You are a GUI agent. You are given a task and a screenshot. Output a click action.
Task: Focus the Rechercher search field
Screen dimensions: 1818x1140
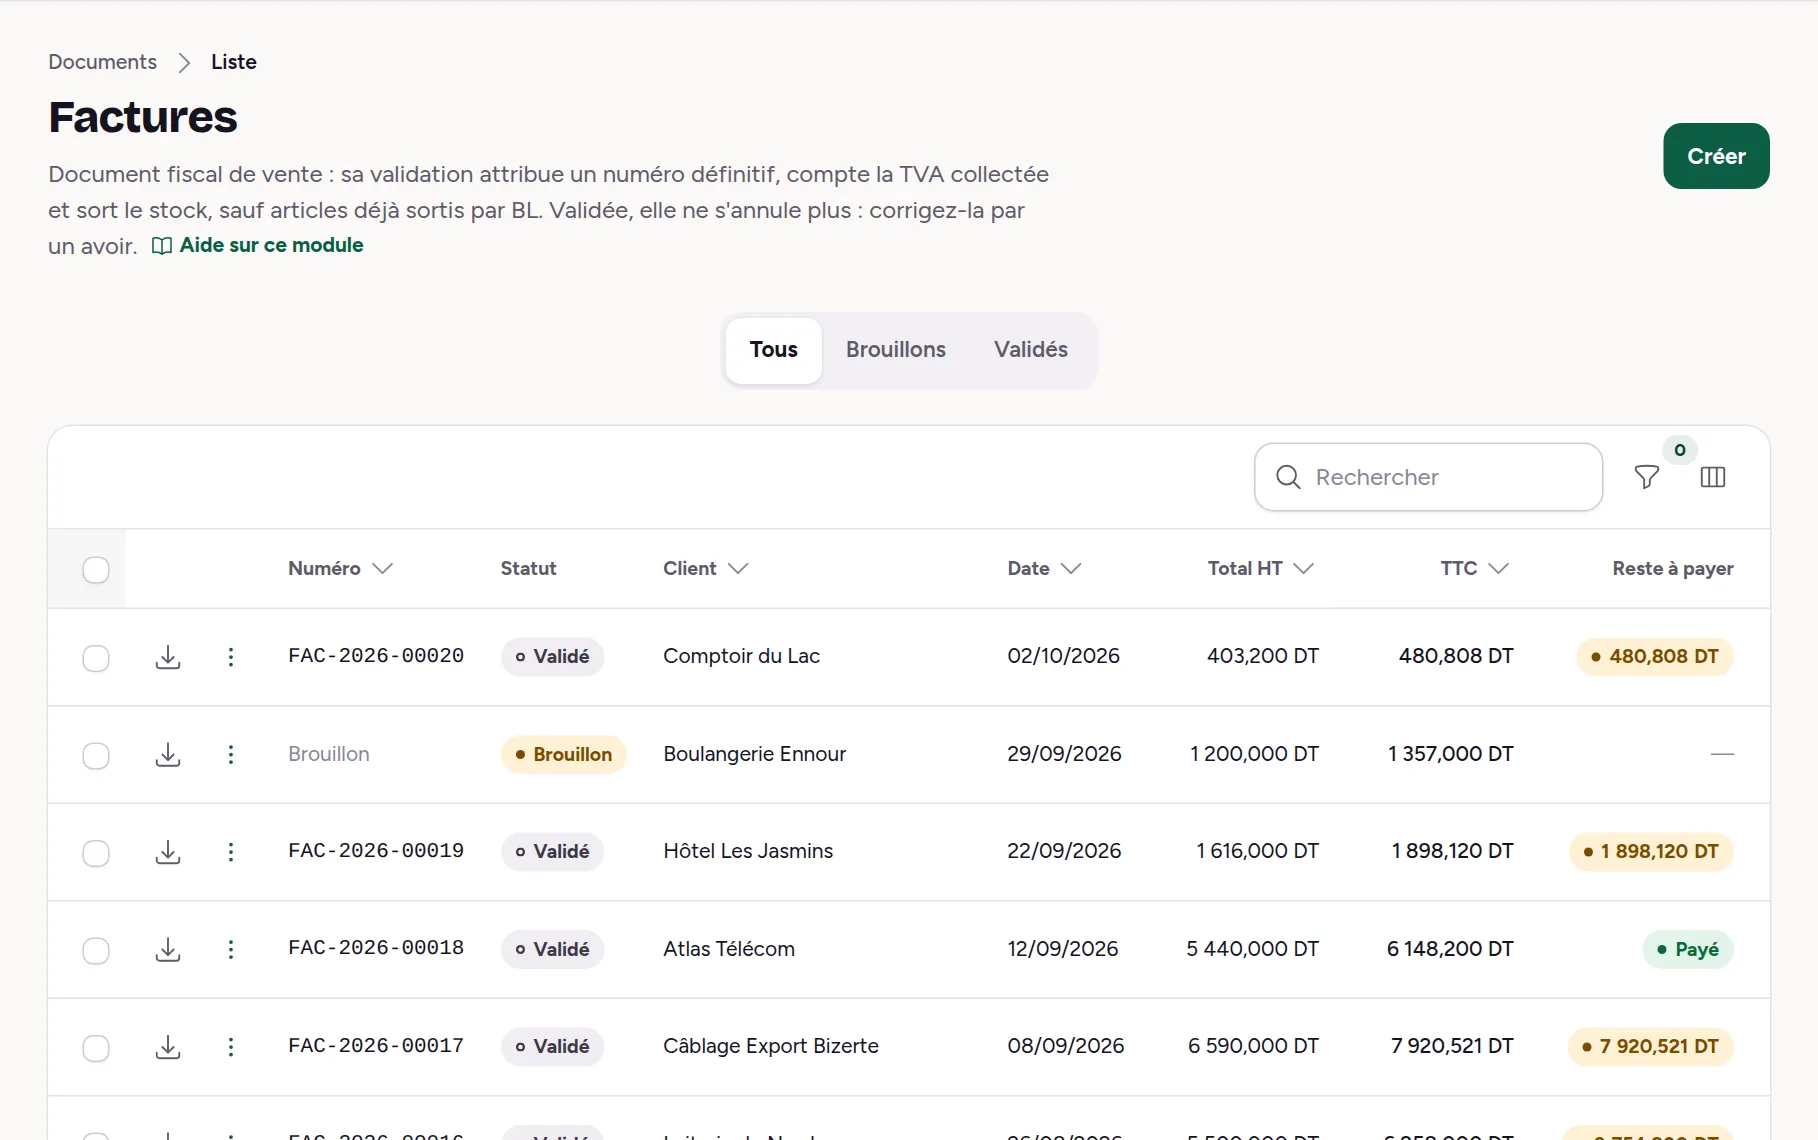coord(1428,477)
